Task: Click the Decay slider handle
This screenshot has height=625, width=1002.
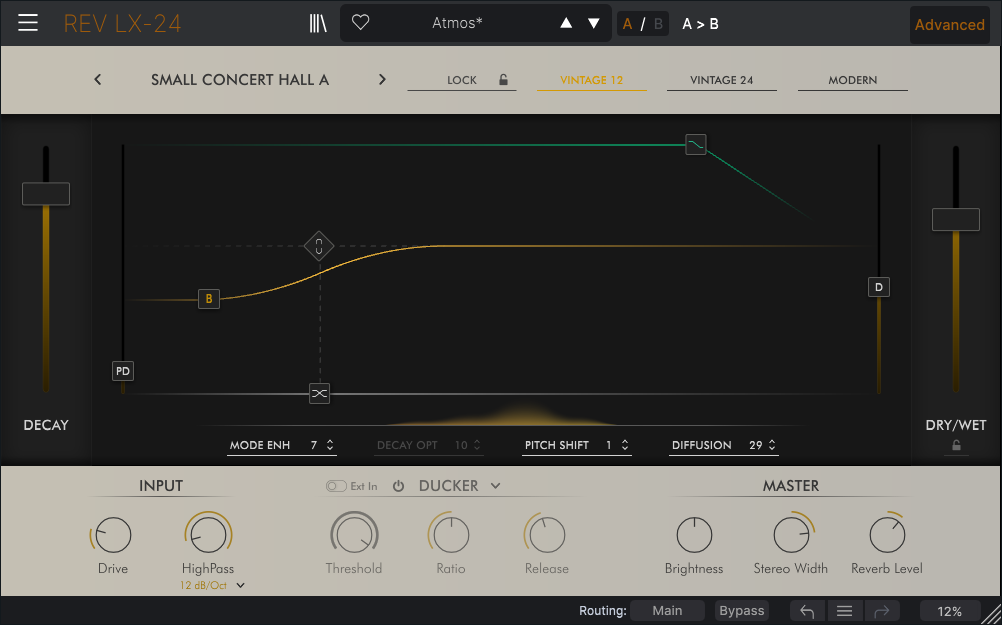Action: (x=46, y=194)
